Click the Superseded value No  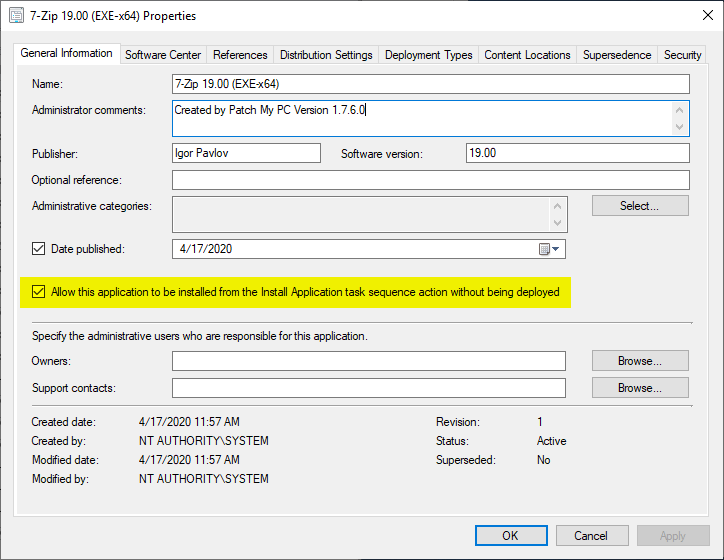pos(543,460)
